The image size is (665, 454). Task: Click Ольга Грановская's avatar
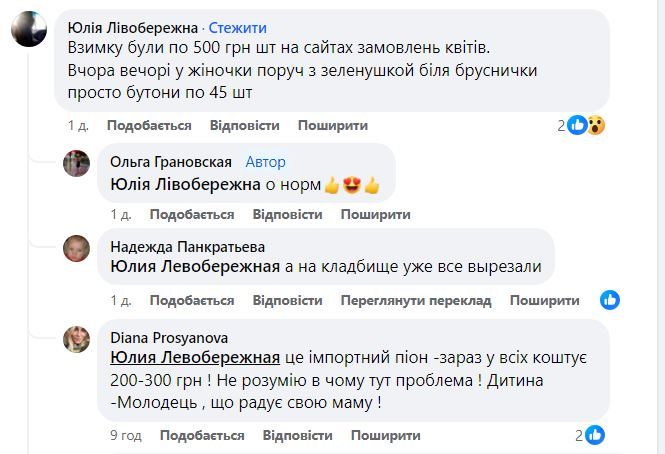click(77, 163)
